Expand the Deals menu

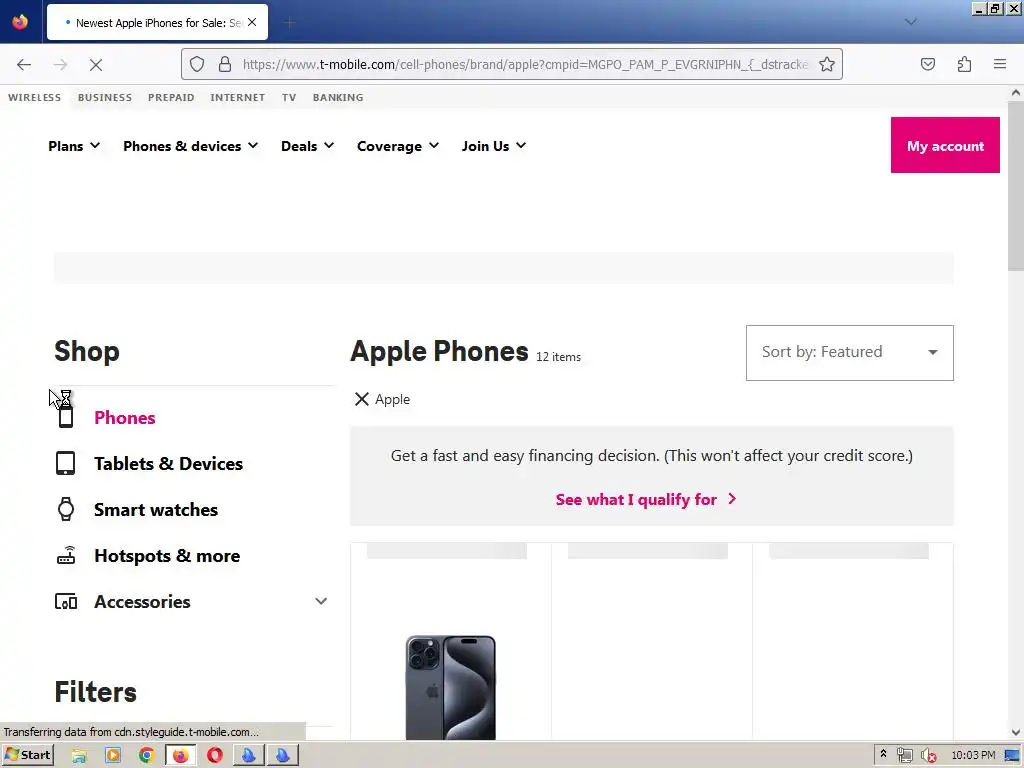pos(307,146)
